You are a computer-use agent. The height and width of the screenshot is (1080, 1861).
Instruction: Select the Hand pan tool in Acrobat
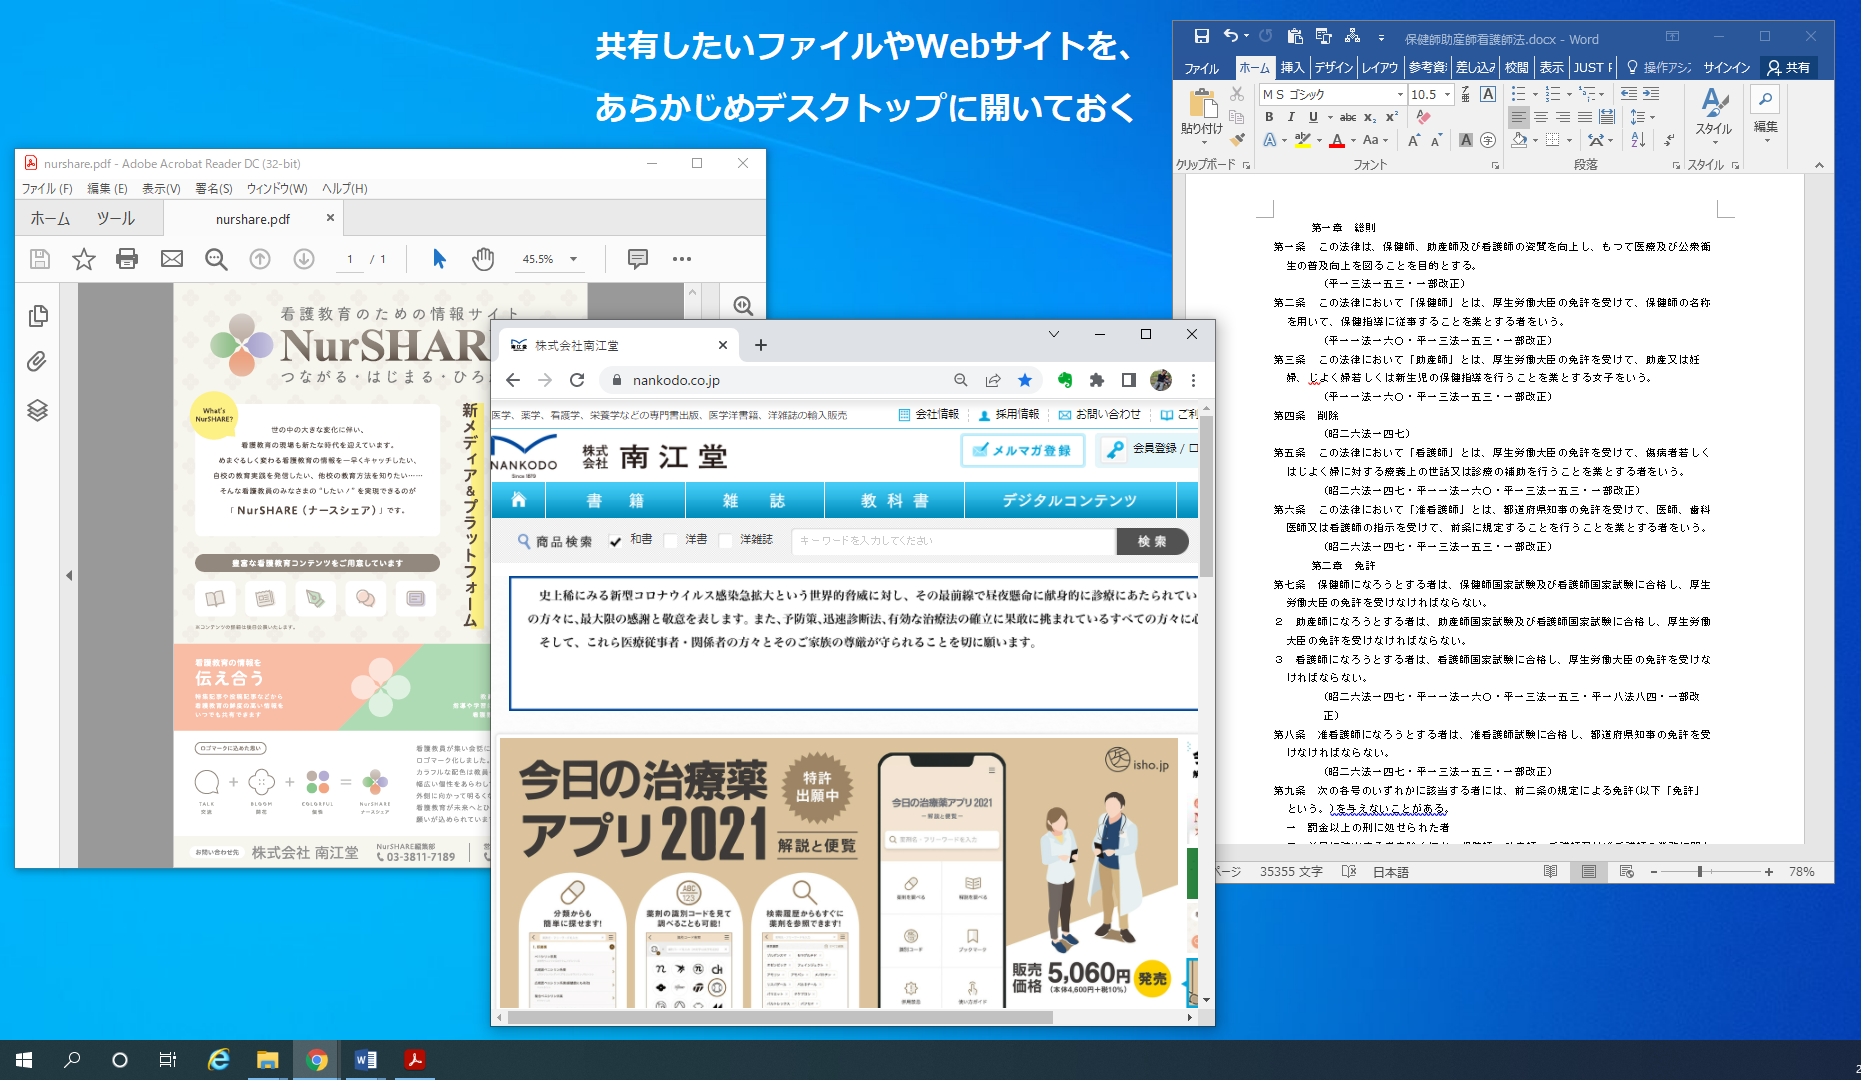click(x=483, y=259)
